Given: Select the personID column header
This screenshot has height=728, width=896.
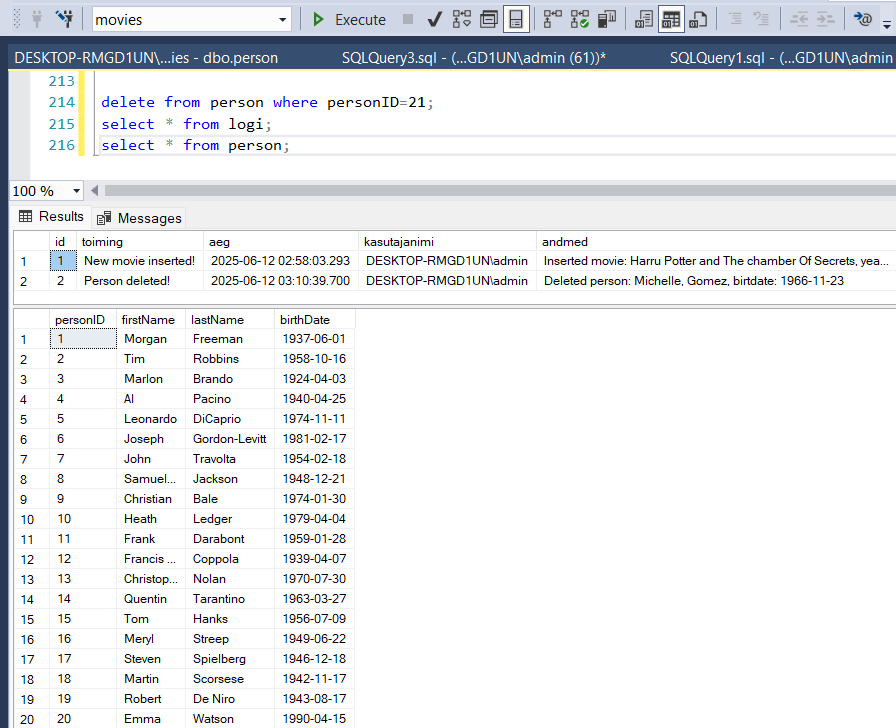Looking at the screenshot, I should pos(83,319).
